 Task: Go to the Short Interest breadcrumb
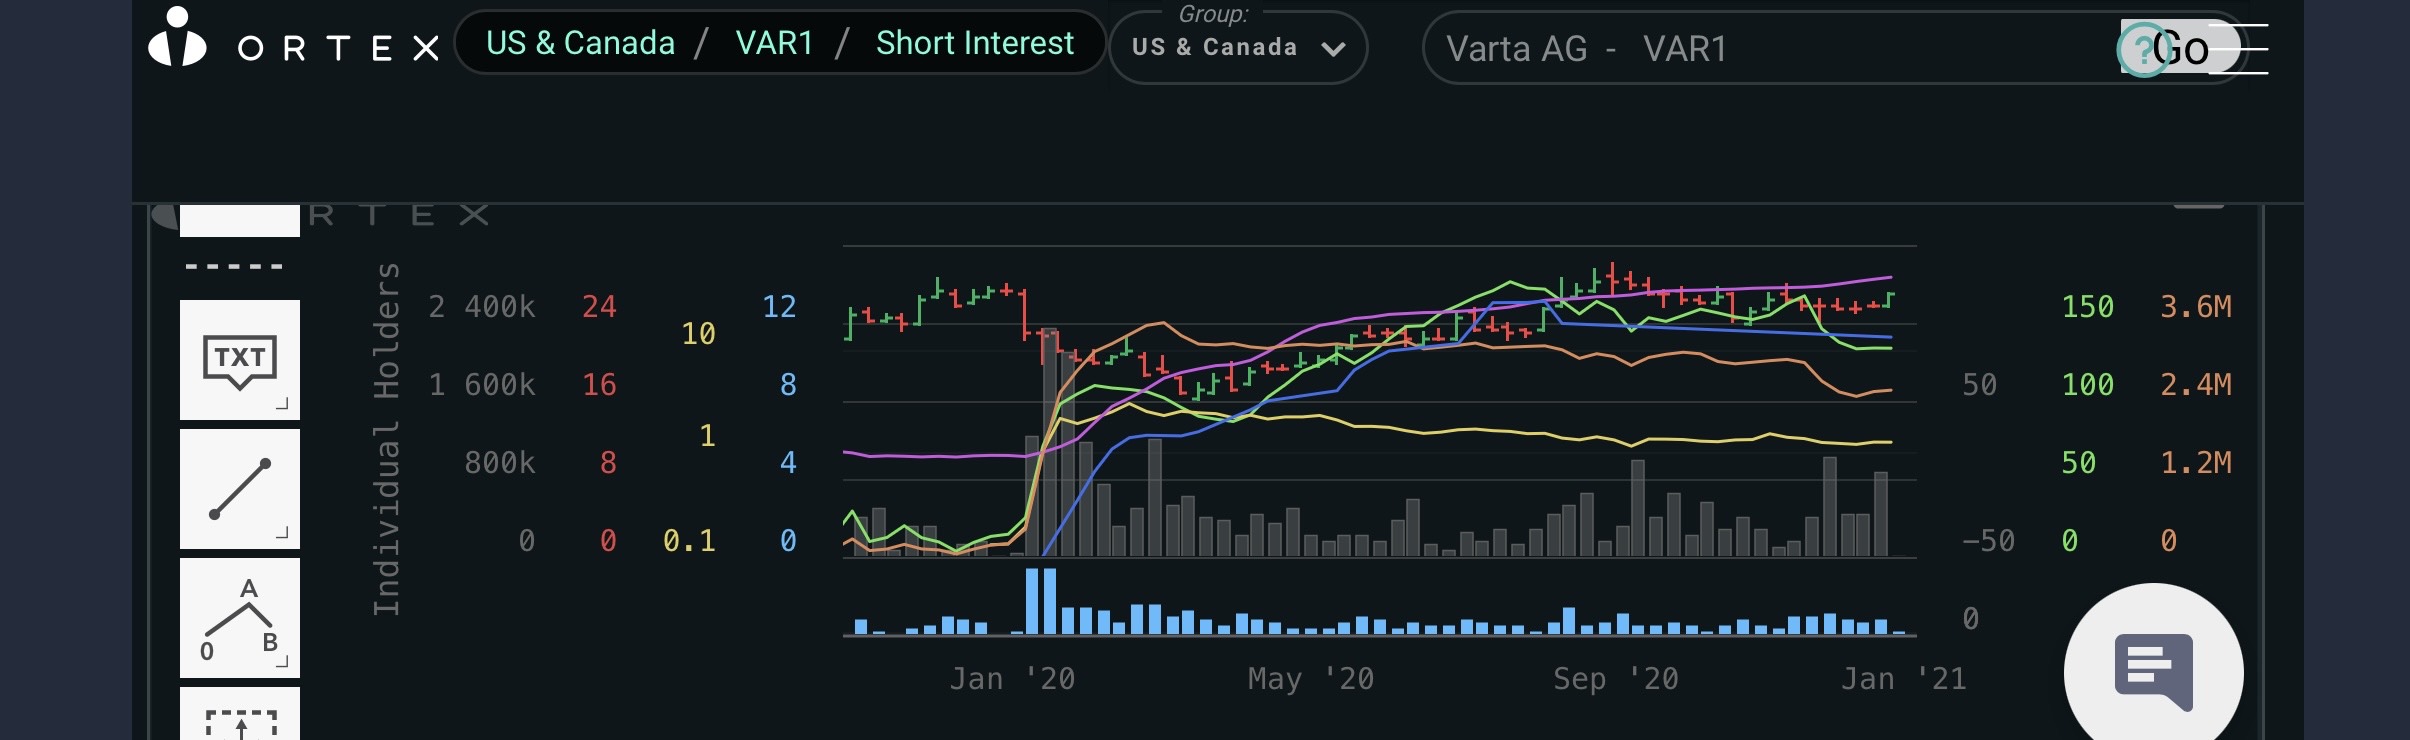[974, 43]
